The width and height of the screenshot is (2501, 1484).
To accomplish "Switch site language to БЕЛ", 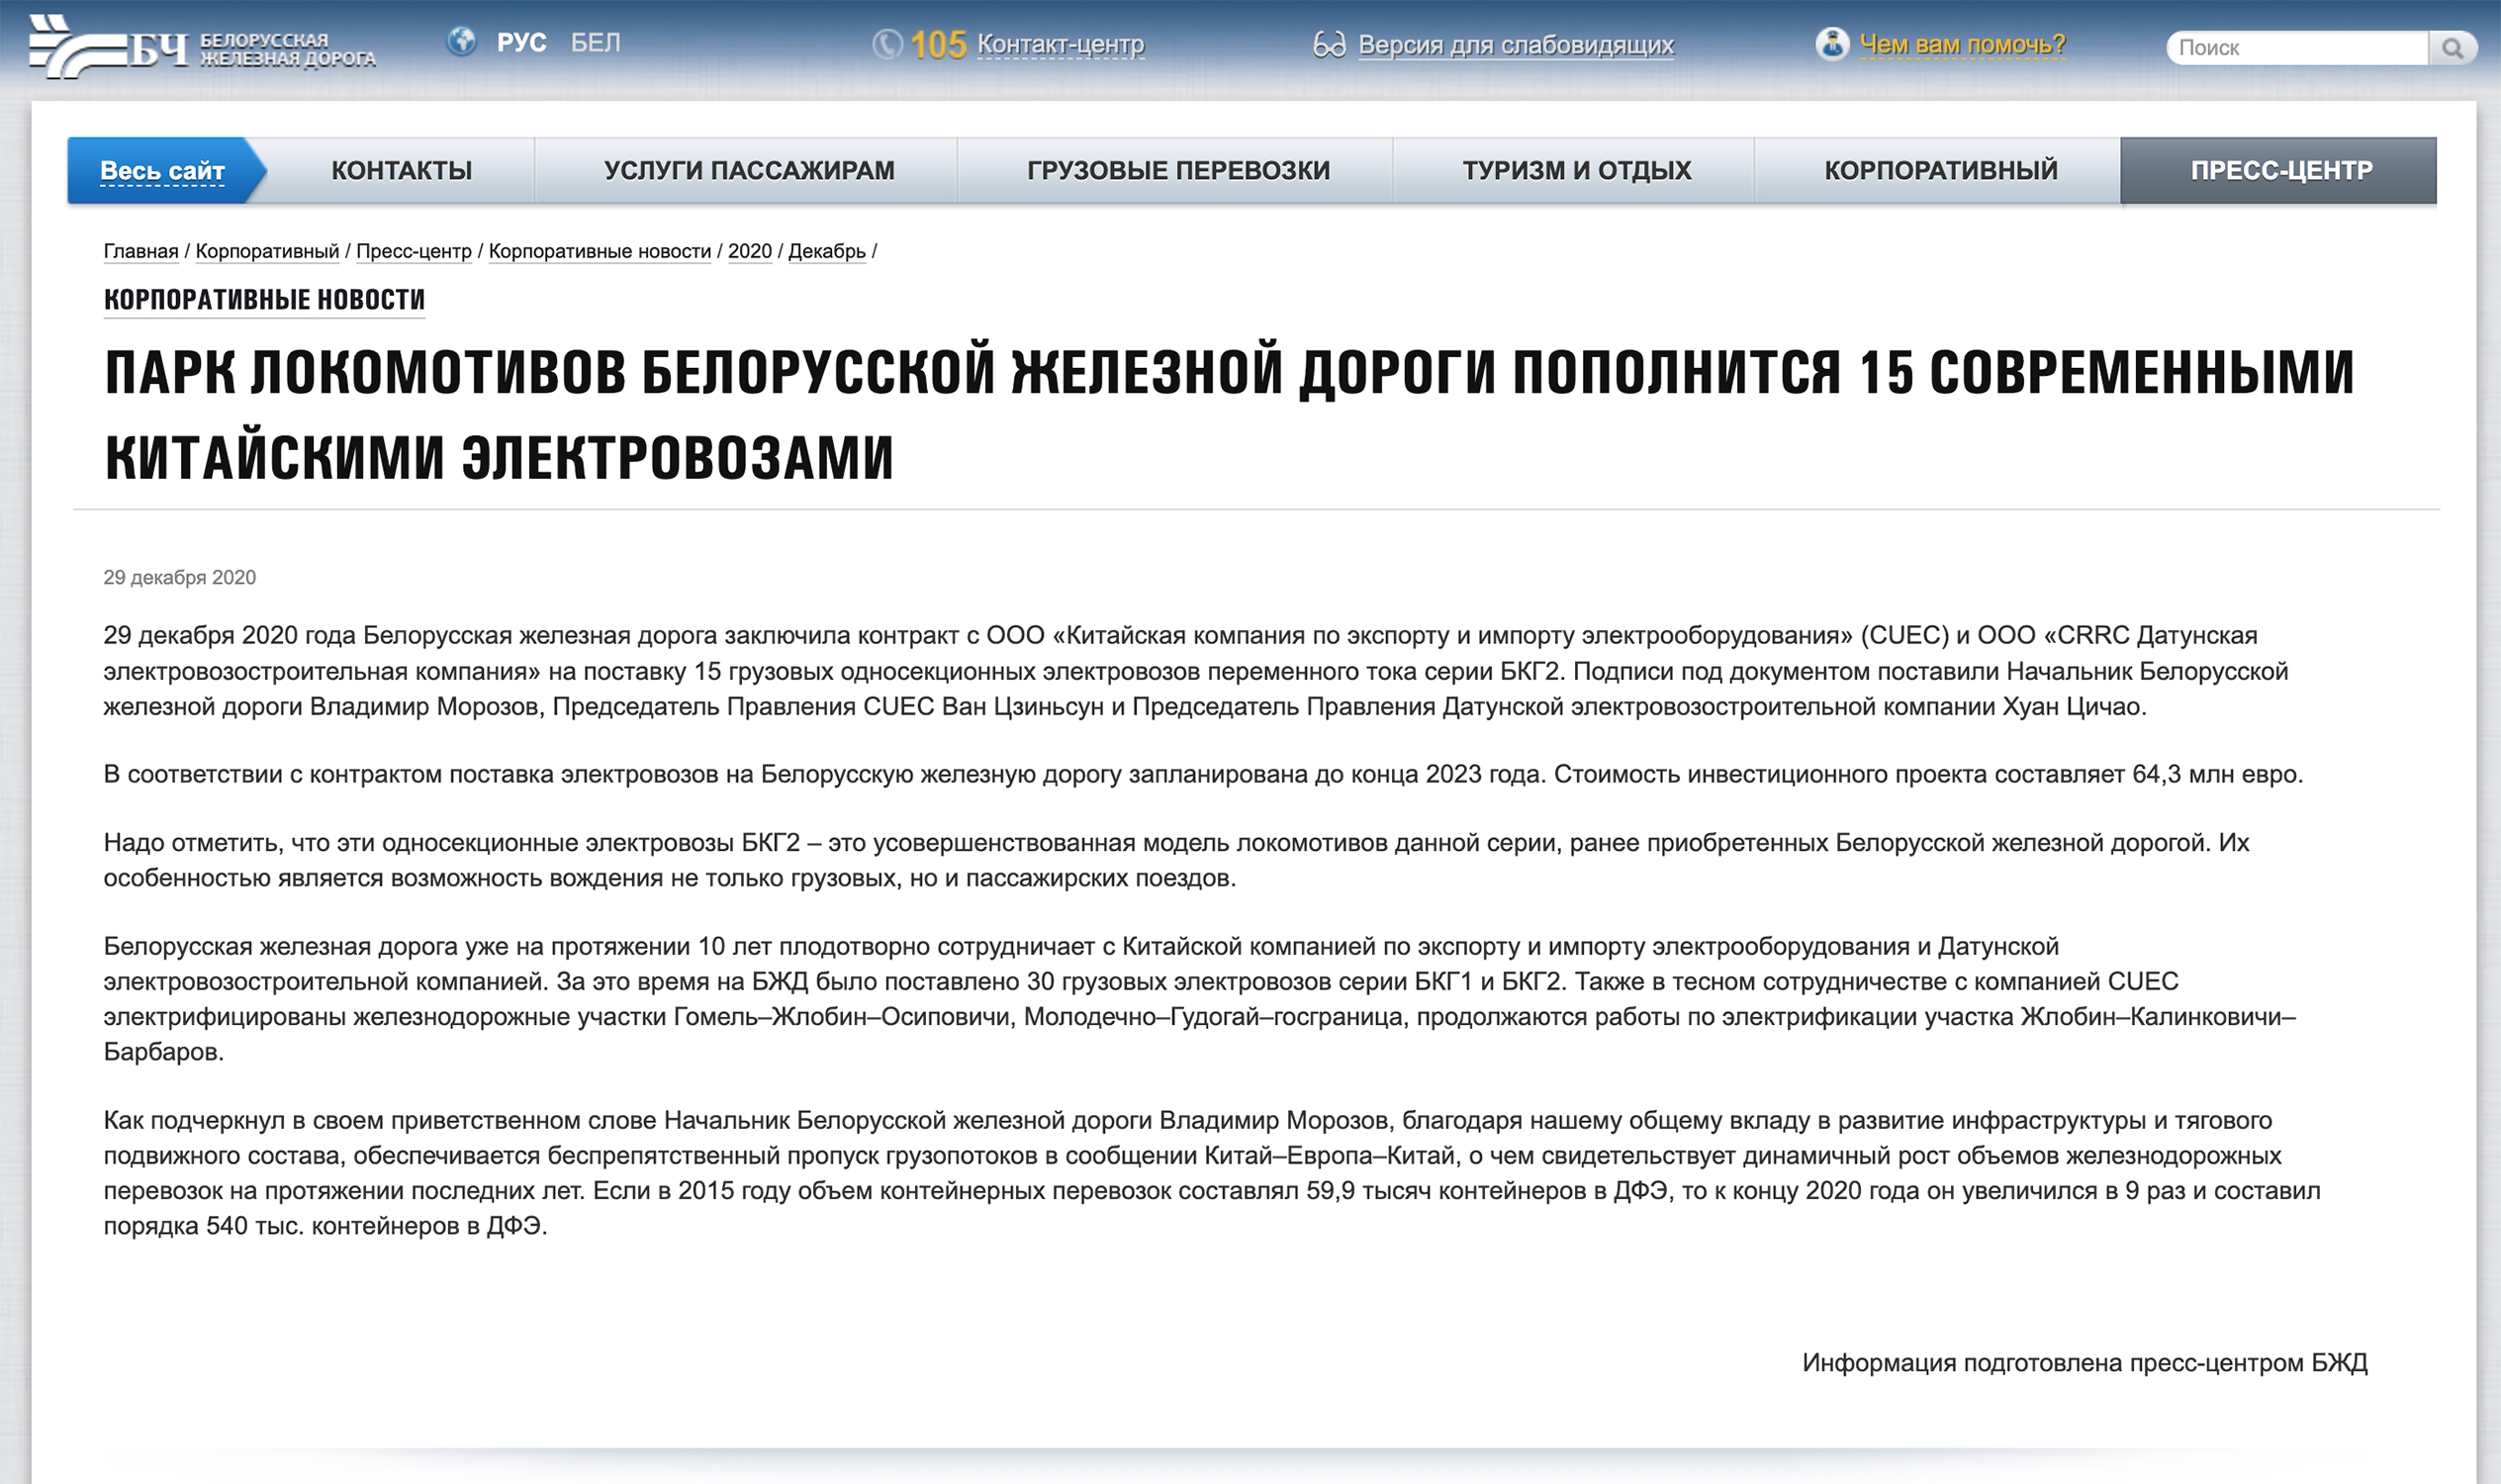I will (596, 42).
